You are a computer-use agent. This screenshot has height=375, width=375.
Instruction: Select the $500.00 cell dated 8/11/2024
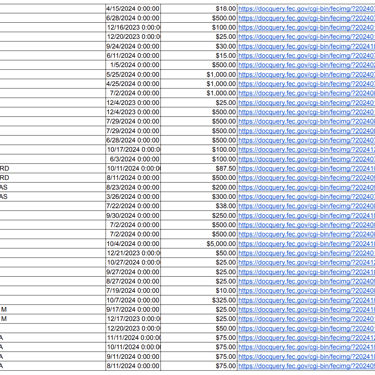[x=199, y=178]
